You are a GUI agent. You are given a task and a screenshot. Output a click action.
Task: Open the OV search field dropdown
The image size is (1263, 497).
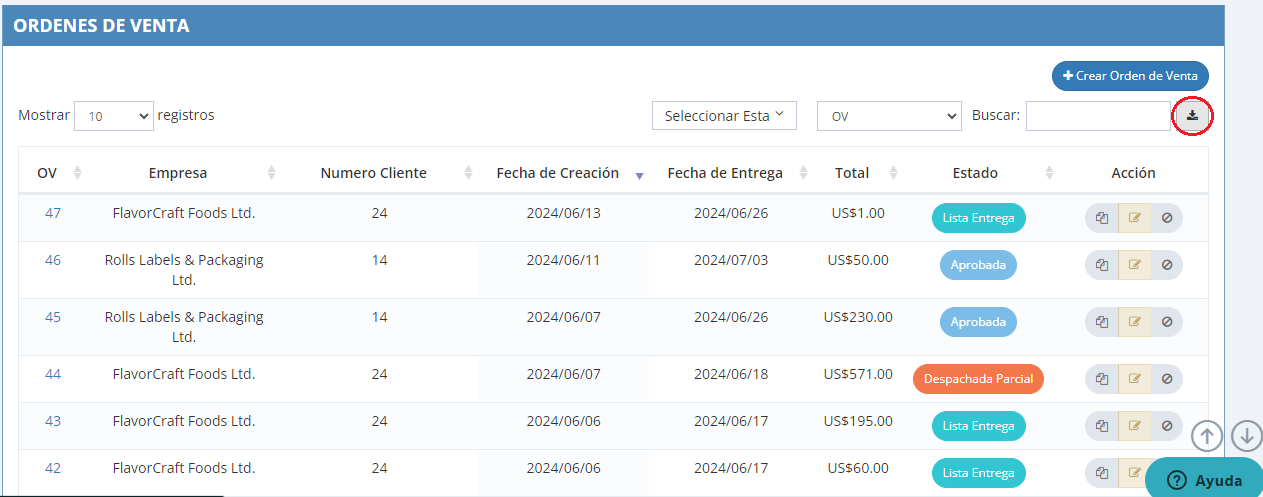889,116
